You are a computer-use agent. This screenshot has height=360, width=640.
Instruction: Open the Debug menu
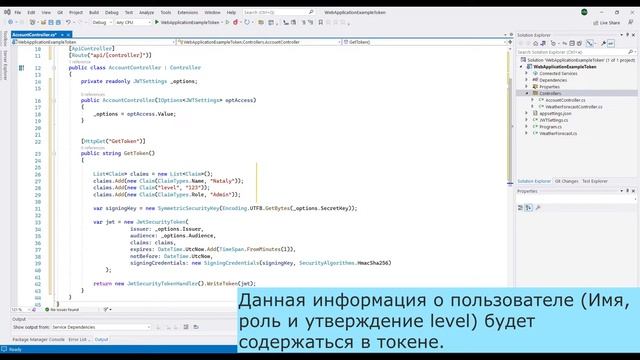click(111, 13)
